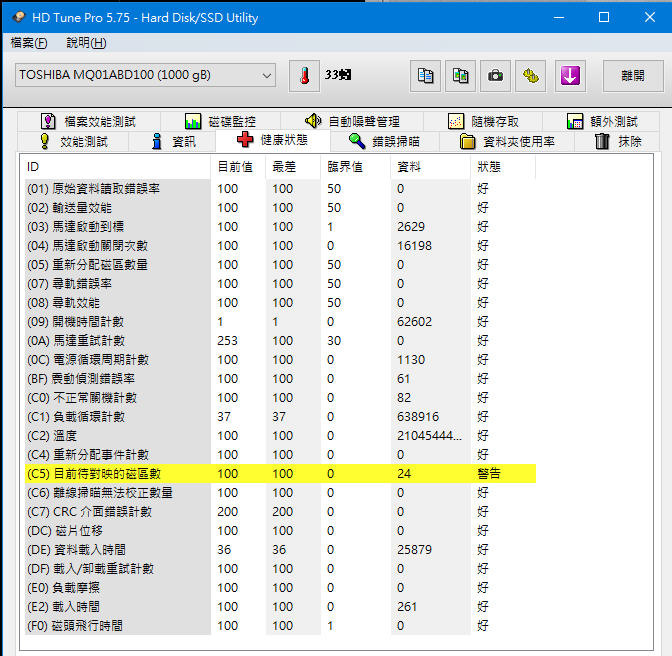Click the 狀態 column header
Screen dimensions: 672x656
pyautogui.click(x=503, y=167)
